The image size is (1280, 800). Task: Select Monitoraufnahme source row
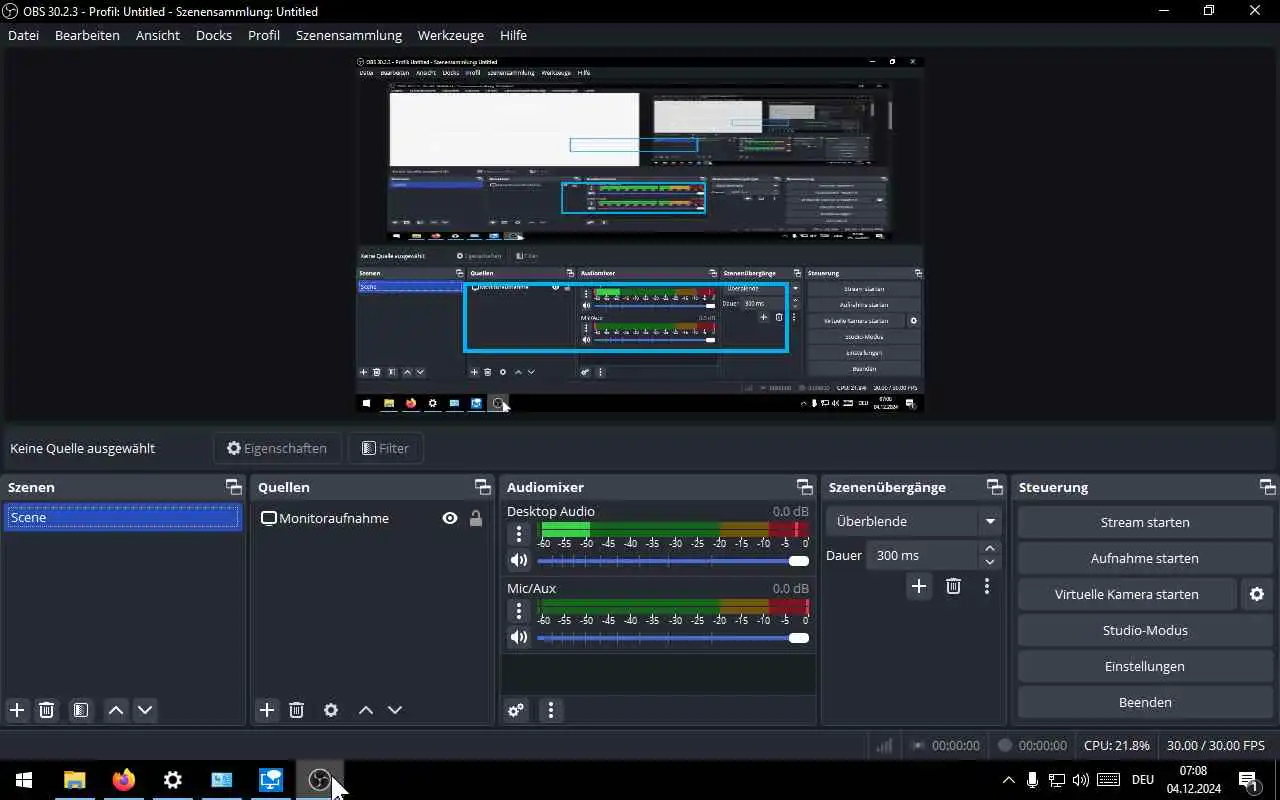click(x=372, y=518)
